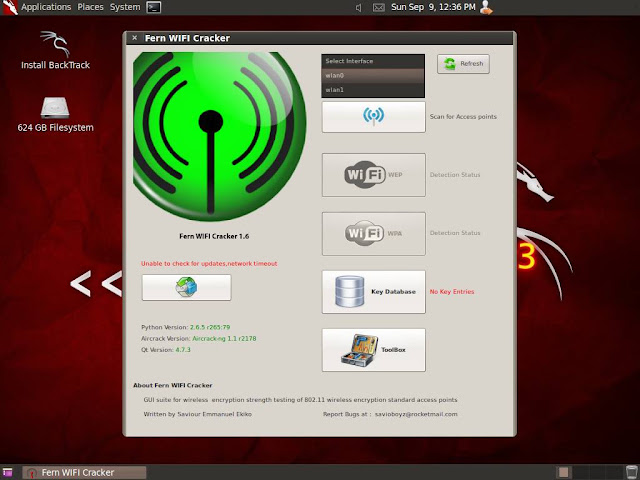Screen dimensions: 640x480
Task: Click the Fern WIFI Cracker window title bar
Action: point(320,38)
